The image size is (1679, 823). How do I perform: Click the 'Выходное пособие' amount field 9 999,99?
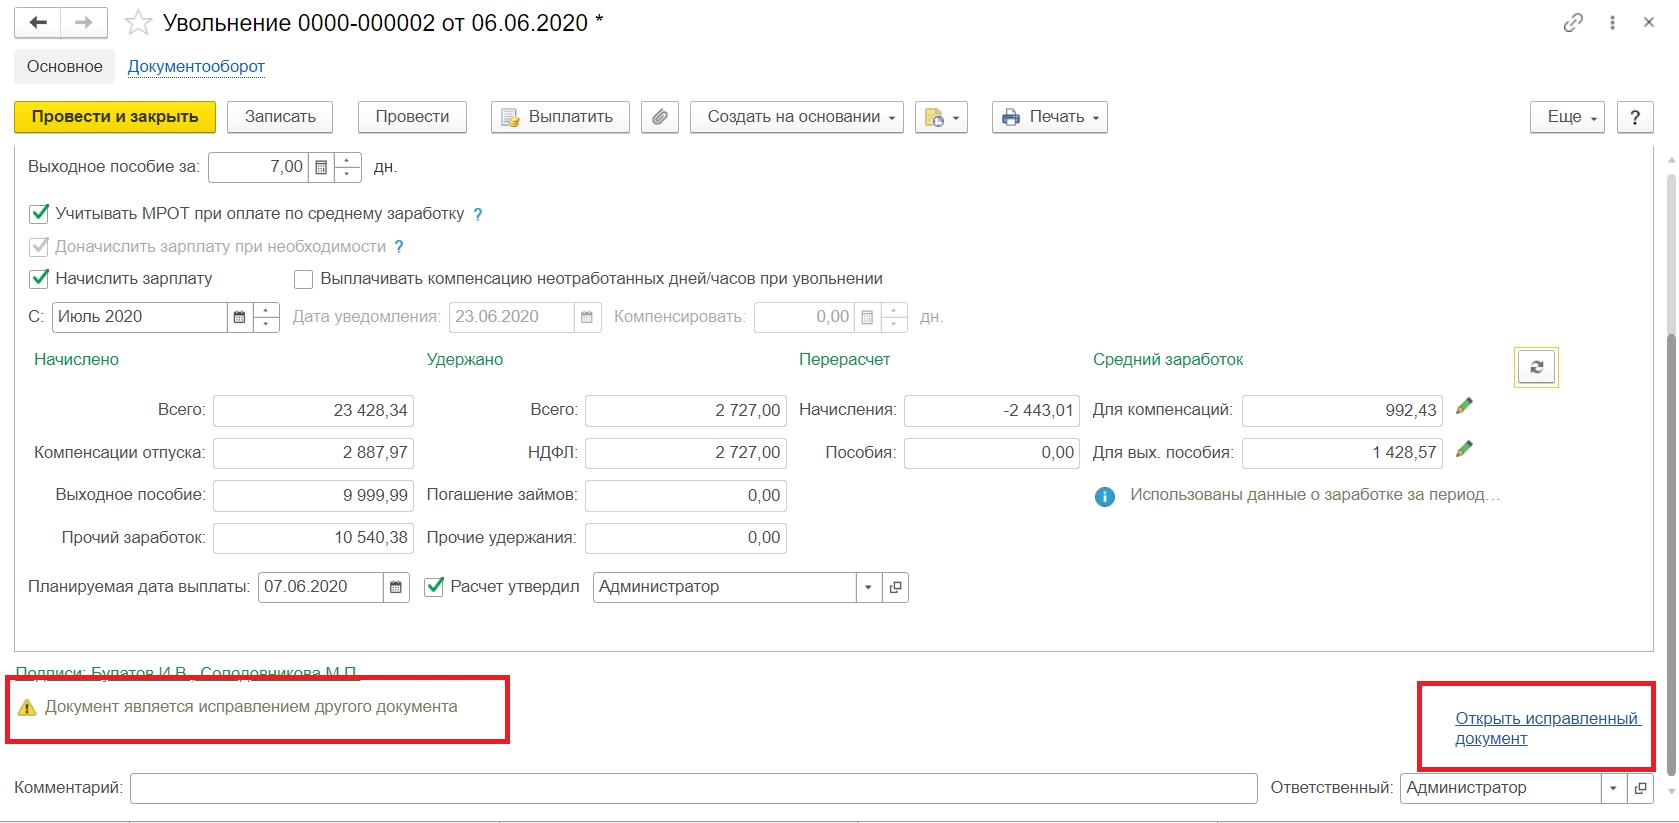(x=313, y=495)
